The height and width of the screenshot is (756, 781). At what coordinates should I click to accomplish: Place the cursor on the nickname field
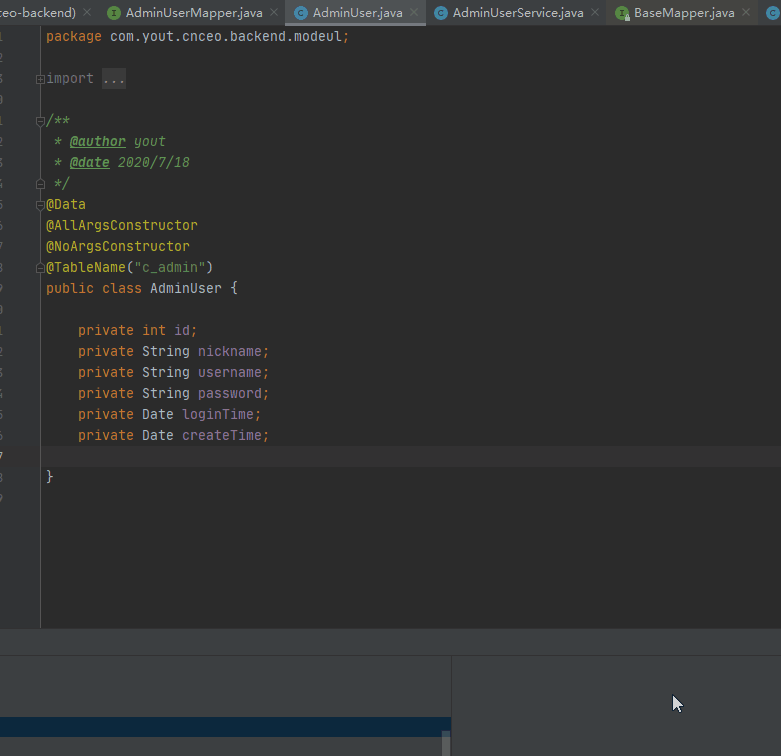click(x=230, y=352)
